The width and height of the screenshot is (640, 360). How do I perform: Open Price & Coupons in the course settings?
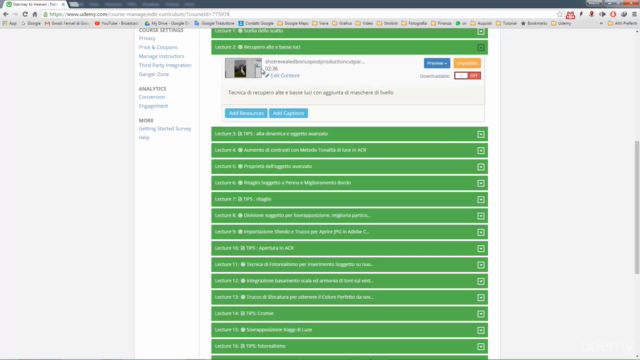(158, 47)
